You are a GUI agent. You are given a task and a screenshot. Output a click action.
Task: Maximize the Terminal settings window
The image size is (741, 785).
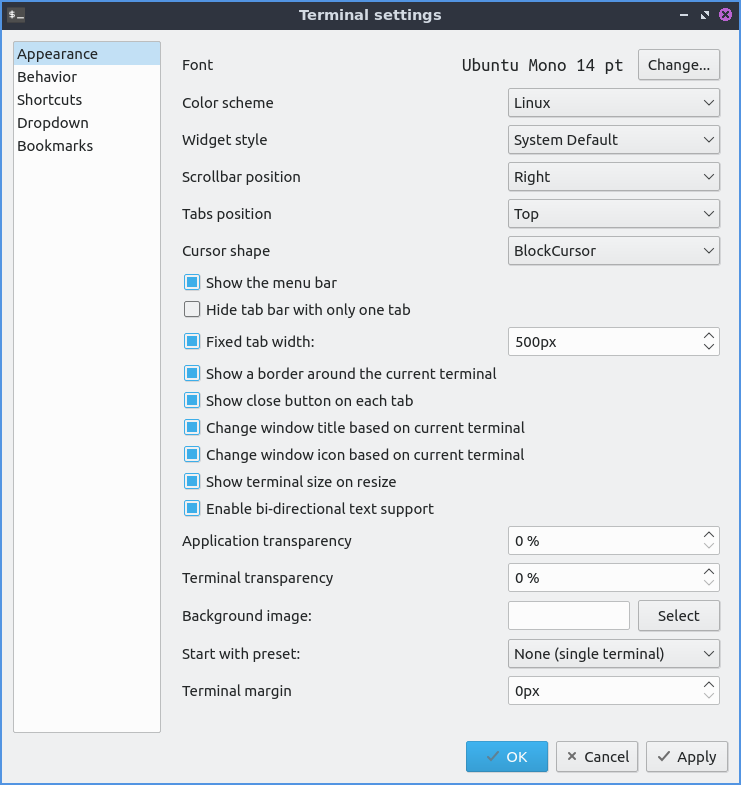pyautogui.click(x=705, y=15)
